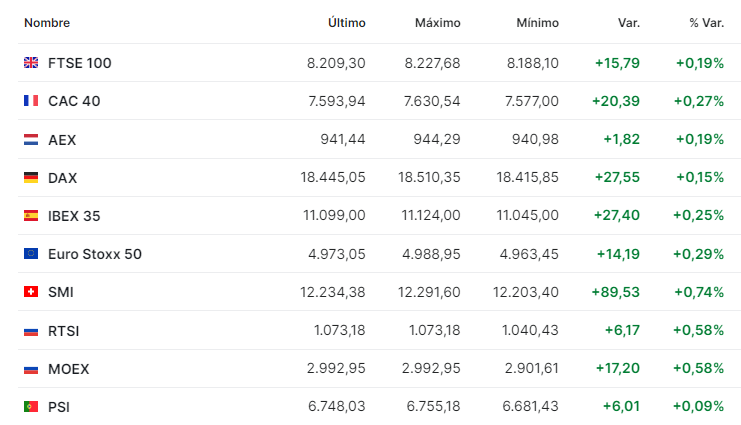Click the Spanish flag icon beside IBEX 35

31,216
